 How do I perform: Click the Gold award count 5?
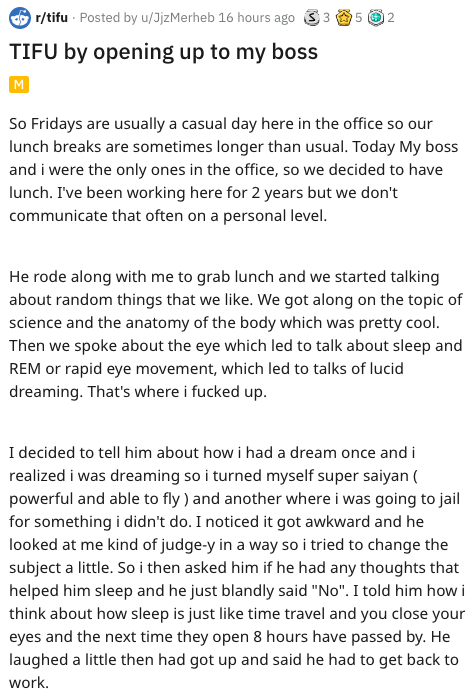click(x=359, y=18)
